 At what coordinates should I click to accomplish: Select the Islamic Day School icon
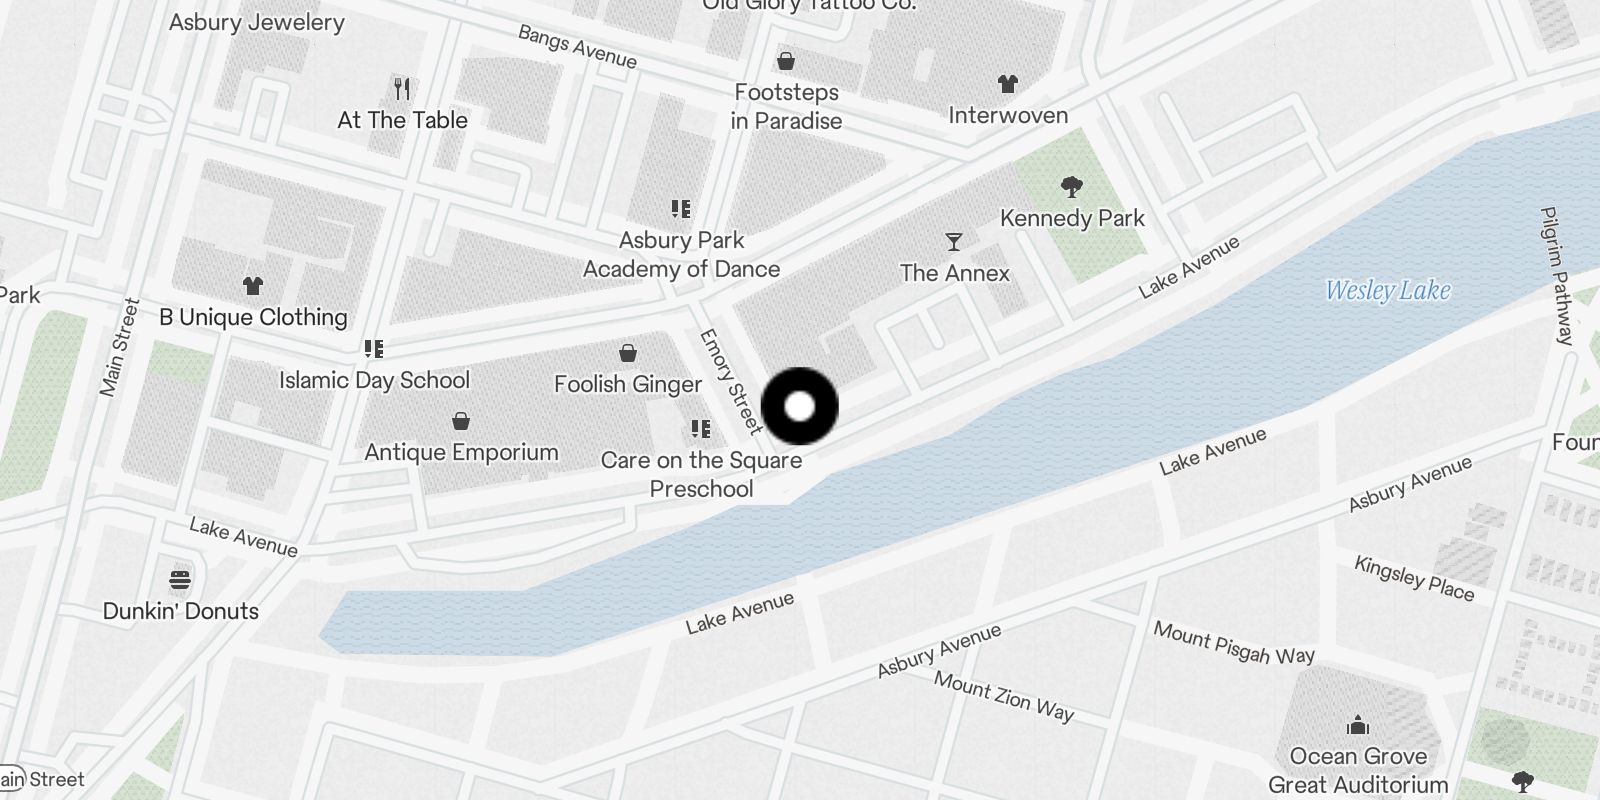374,349
